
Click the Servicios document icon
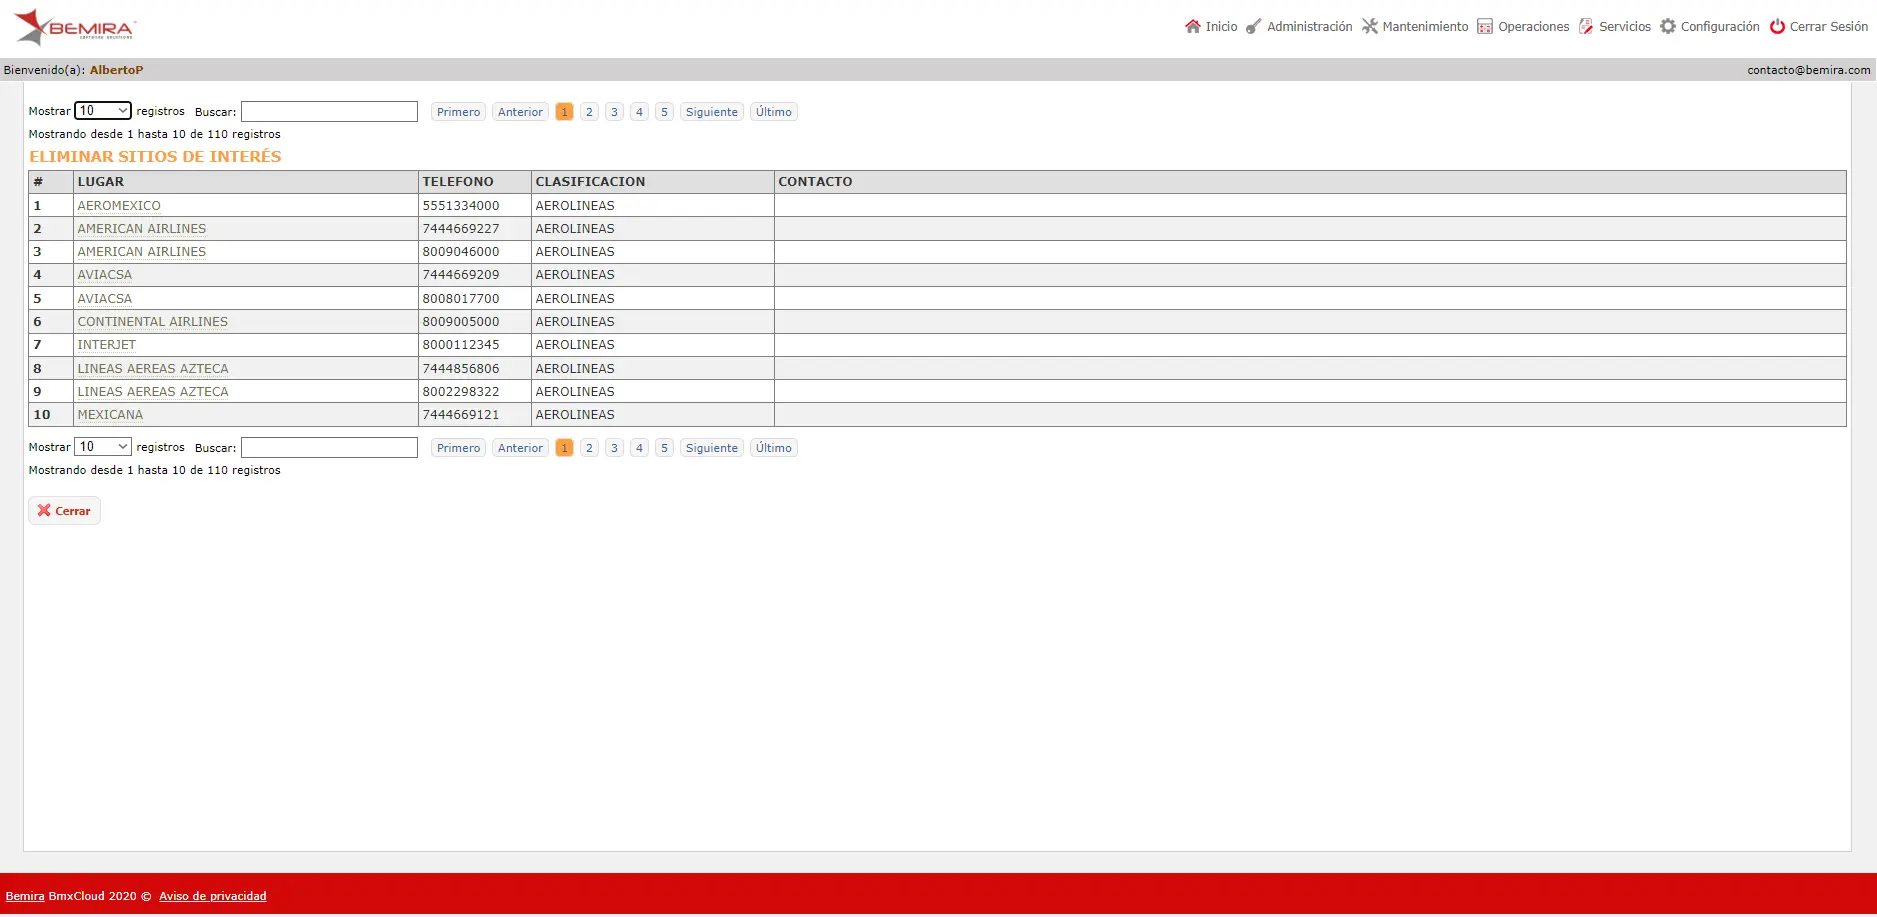(1586, 27)
